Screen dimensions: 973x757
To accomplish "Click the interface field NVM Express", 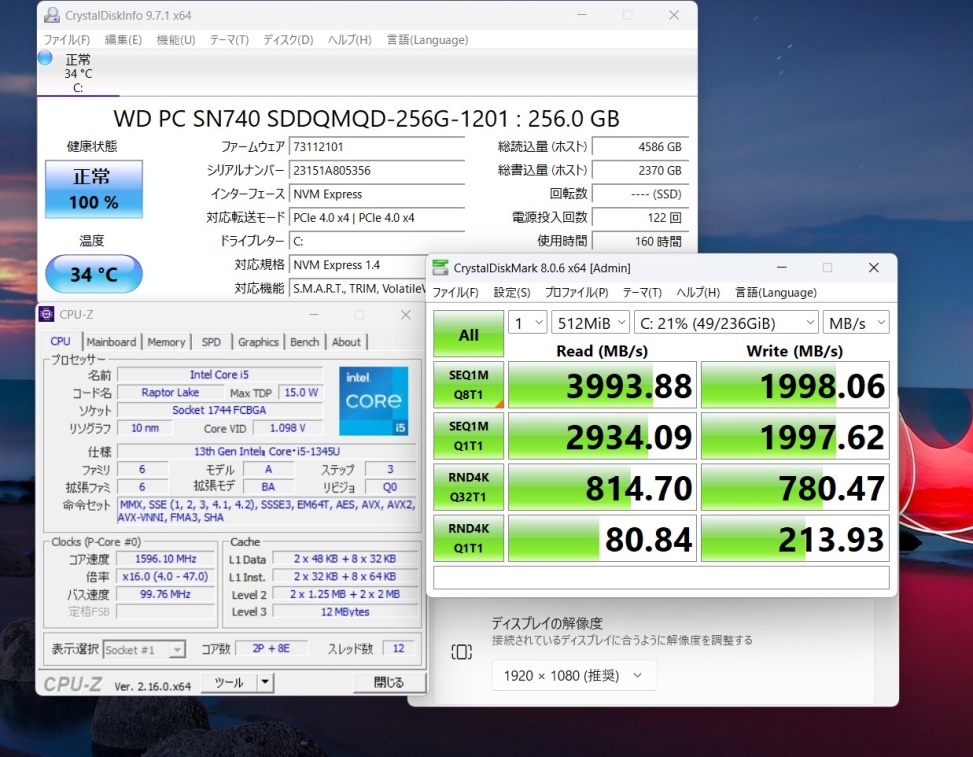I will tap(377, 194).
